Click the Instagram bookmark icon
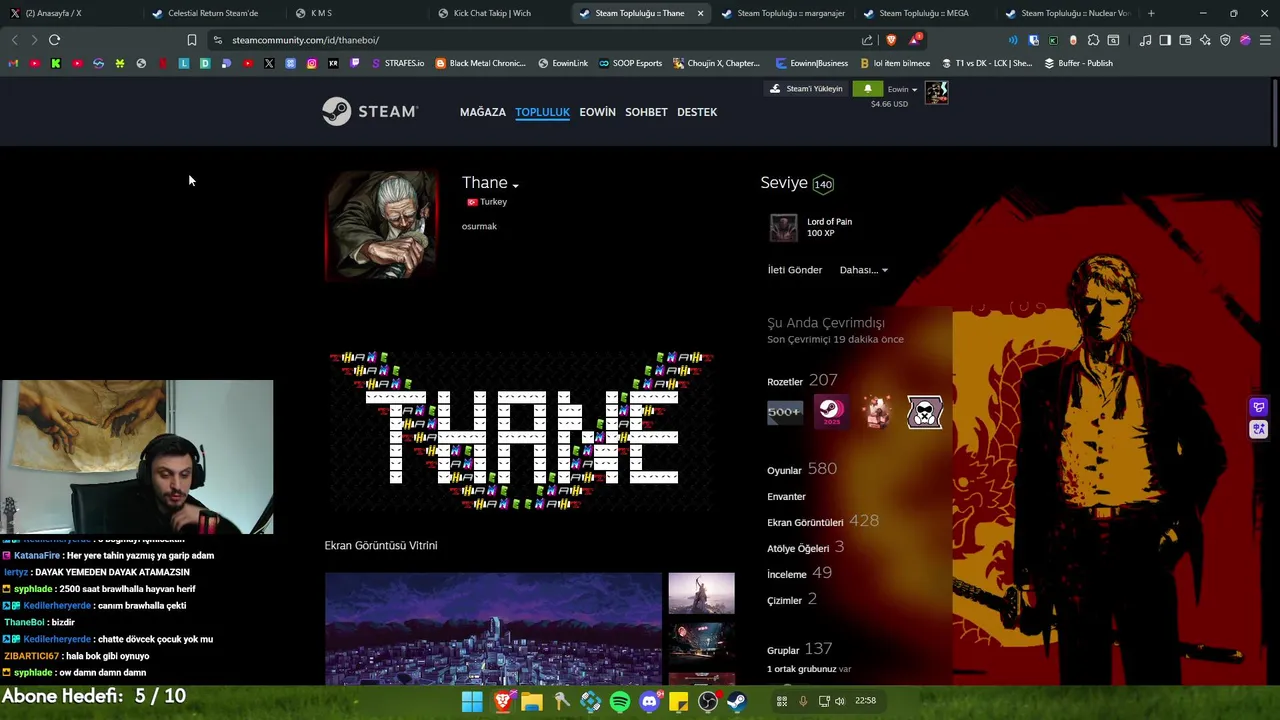Screen dimensions: 1280x720 coord(312,63)
